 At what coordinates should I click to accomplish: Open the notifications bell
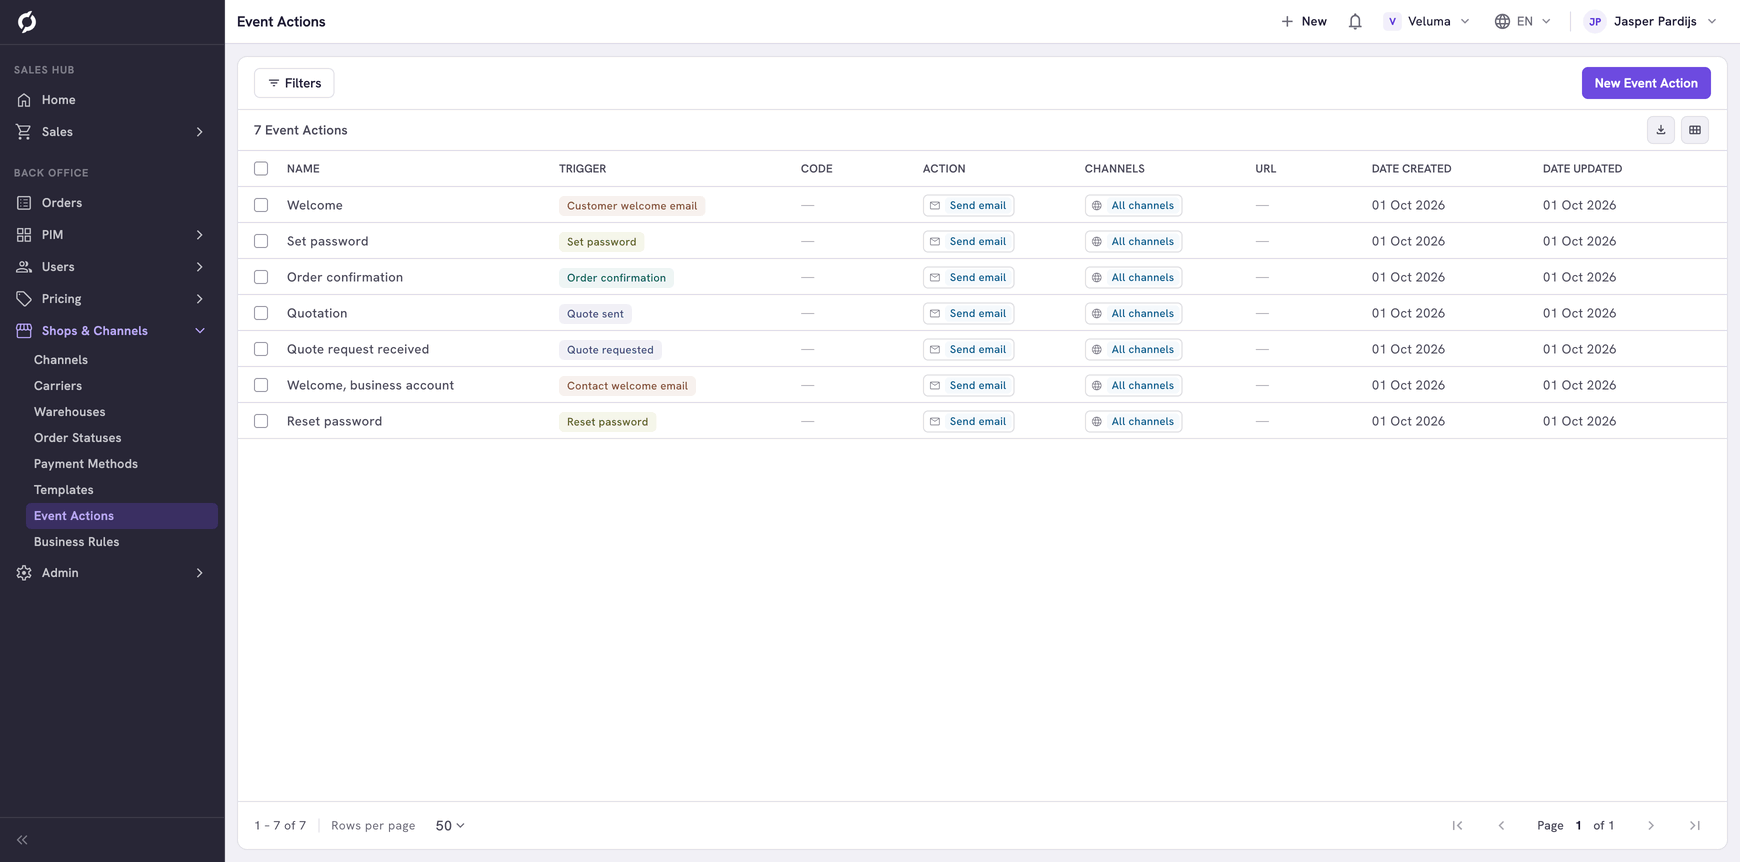(x=1355, y=21)
